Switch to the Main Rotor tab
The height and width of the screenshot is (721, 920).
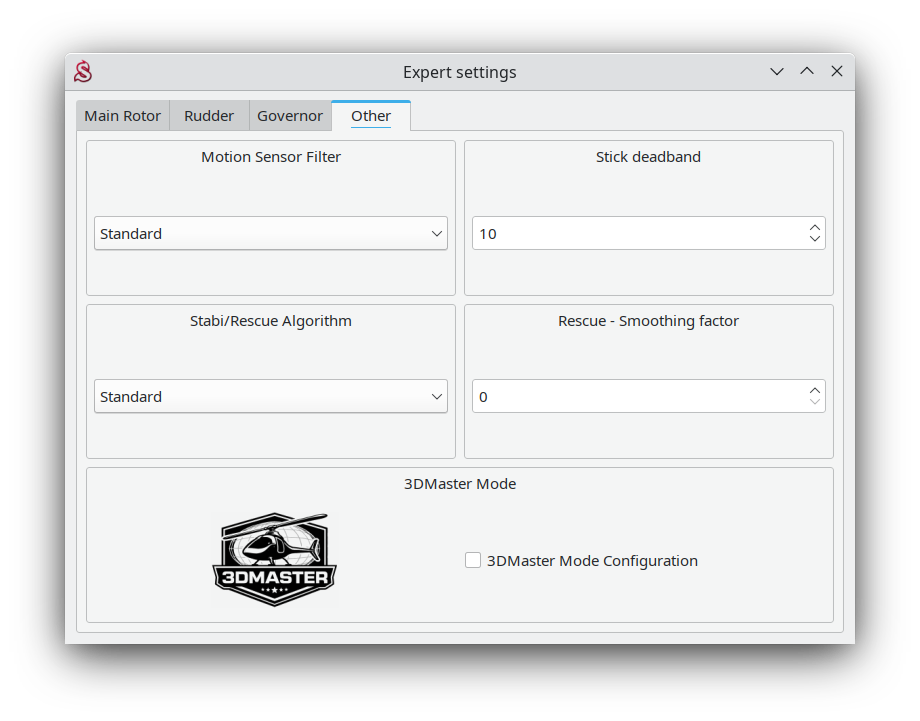pos(122,116)
